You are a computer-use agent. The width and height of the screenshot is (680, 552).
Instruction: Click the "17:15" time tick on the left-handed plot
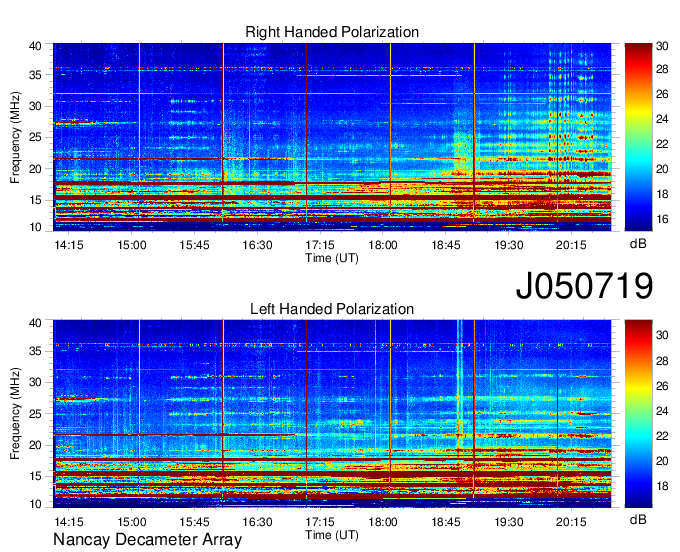coord(320,521)
